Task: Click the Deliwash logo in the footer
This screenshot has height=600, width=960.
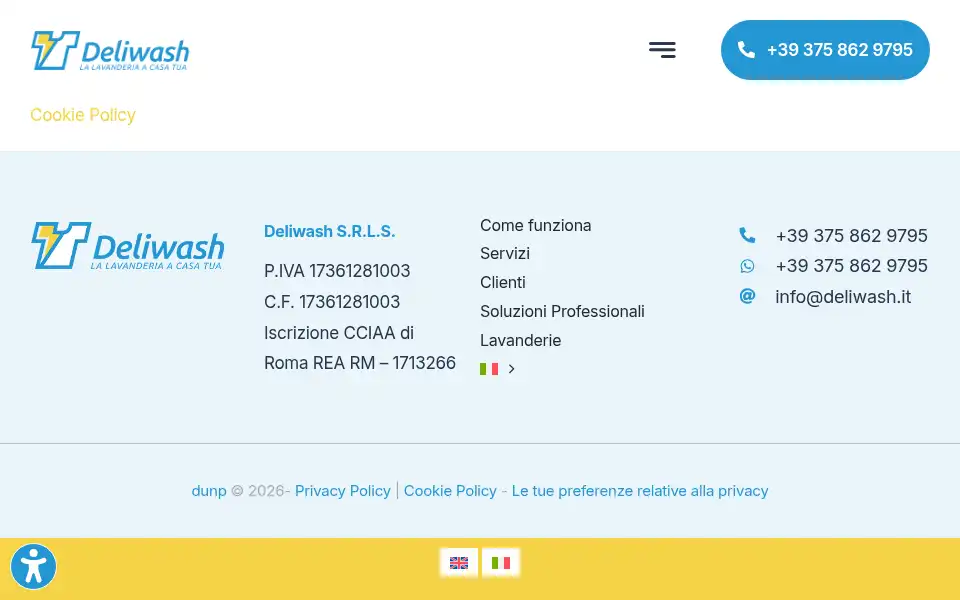Action: click(127, 246)
